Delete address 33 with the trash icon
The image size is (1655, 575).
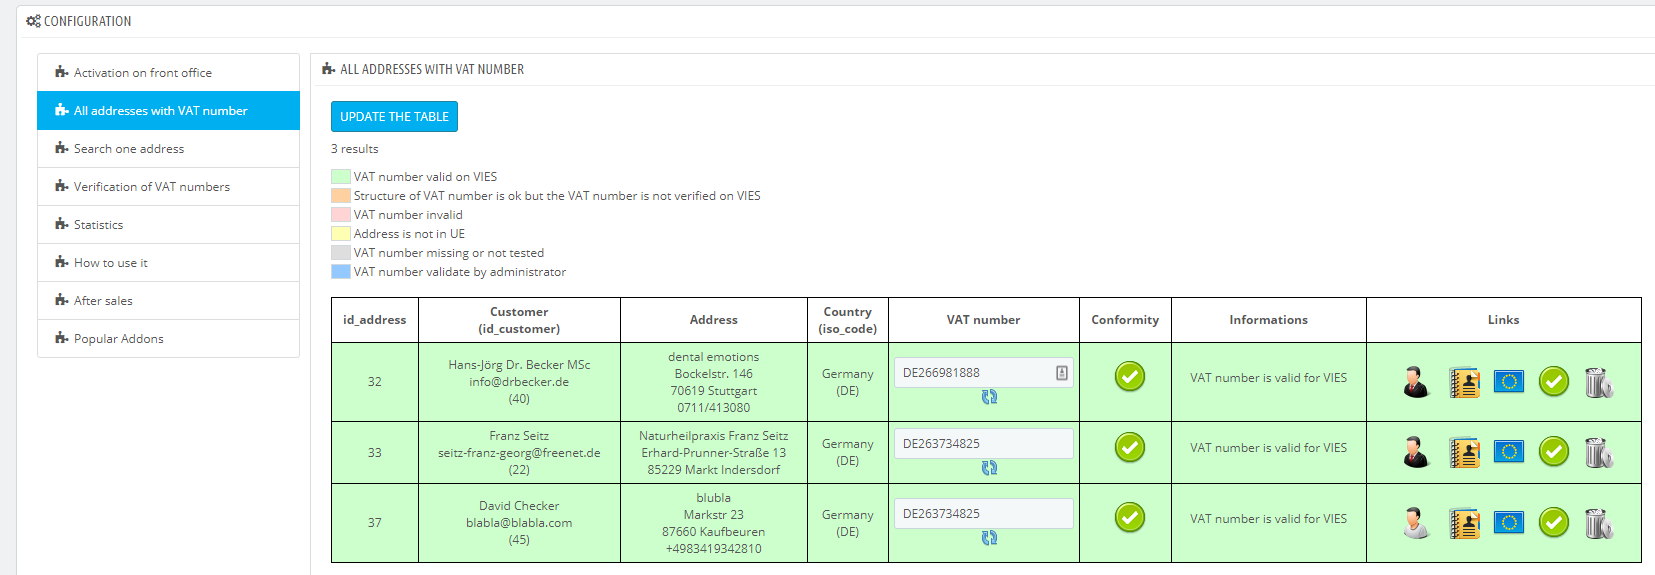click(1598, 452)
